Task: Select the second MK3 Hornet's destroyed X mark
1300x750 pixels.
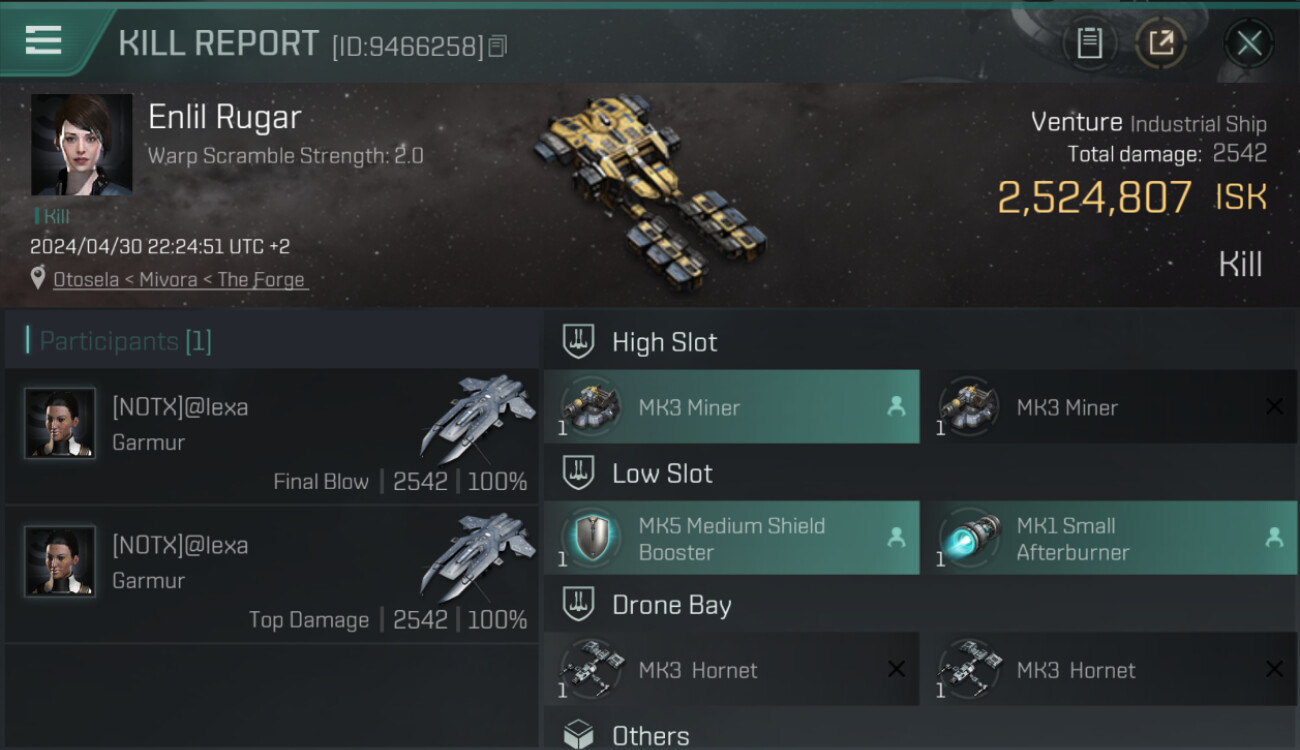Action: (1274, 669)
